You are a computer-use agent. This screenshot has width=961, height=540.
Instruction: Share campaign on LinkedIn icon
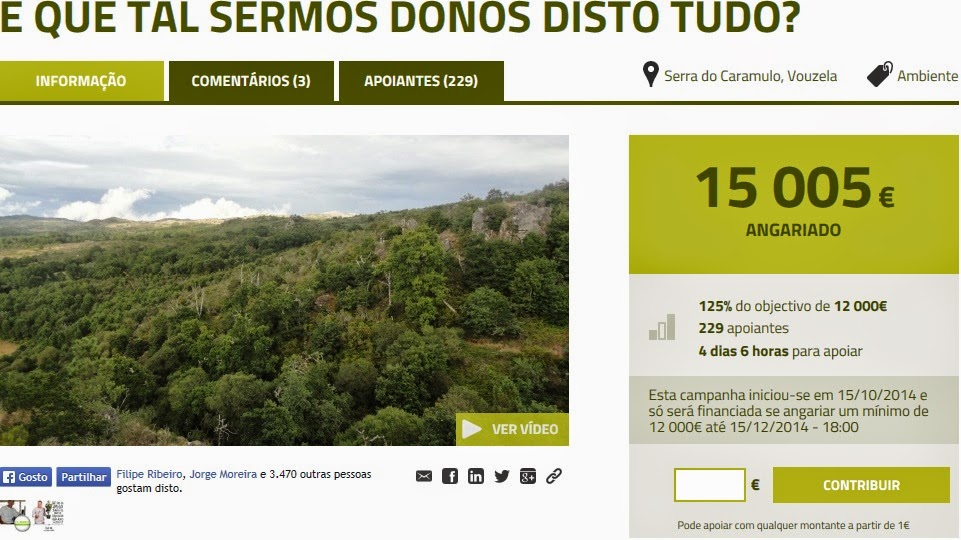(476, 476)
